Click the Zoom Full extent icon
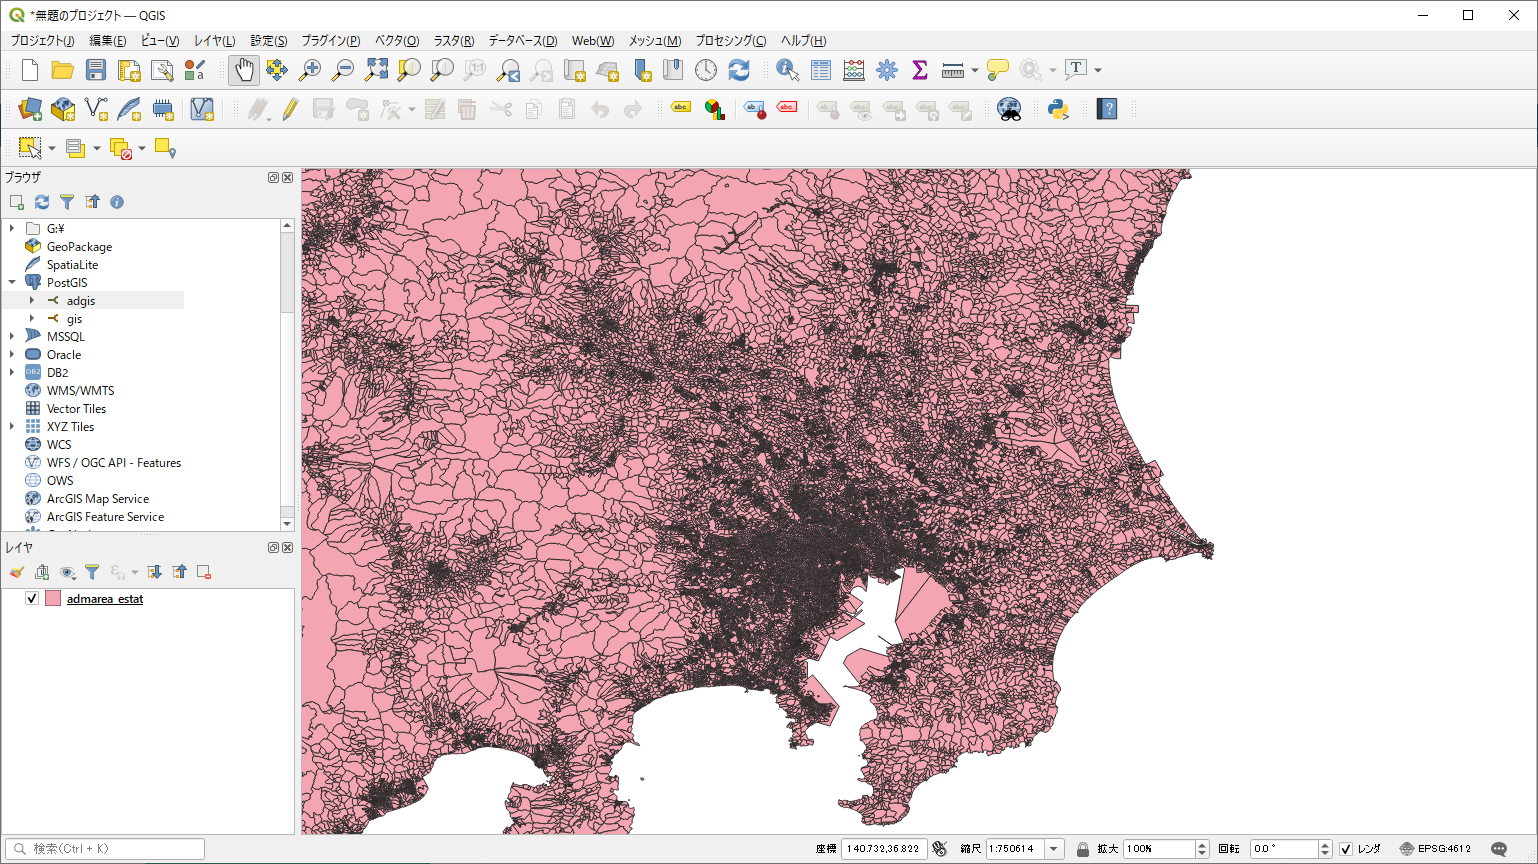 376,70
